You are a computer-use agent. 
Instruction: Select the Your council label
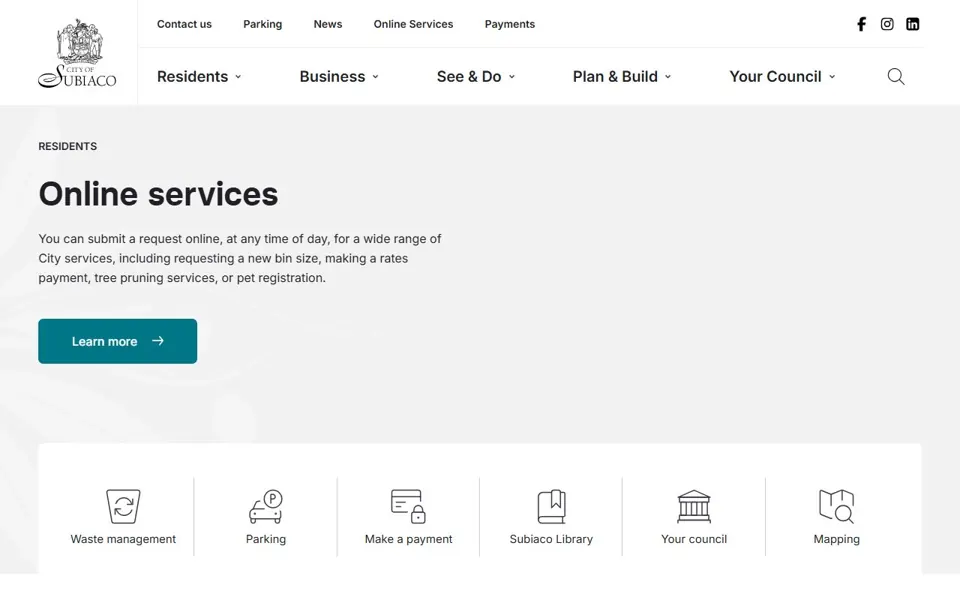[x=694, y=539]
